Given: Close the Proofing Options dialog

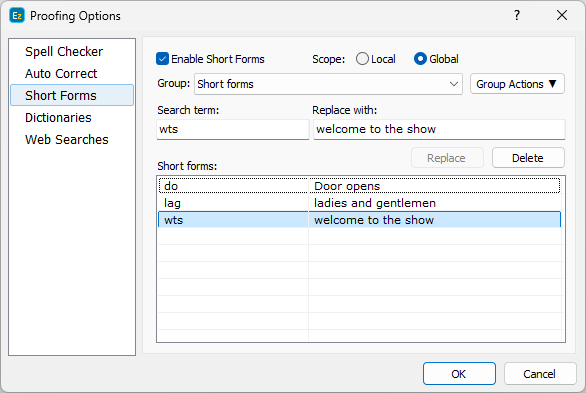Looking at the screenshot, I should (562, 15).
